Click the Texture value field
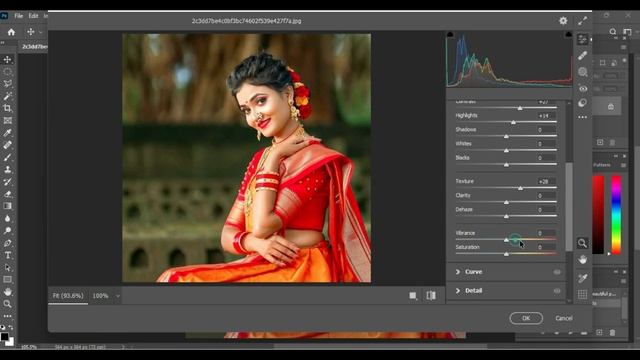640x360 pixels. (x=545, y=181)
